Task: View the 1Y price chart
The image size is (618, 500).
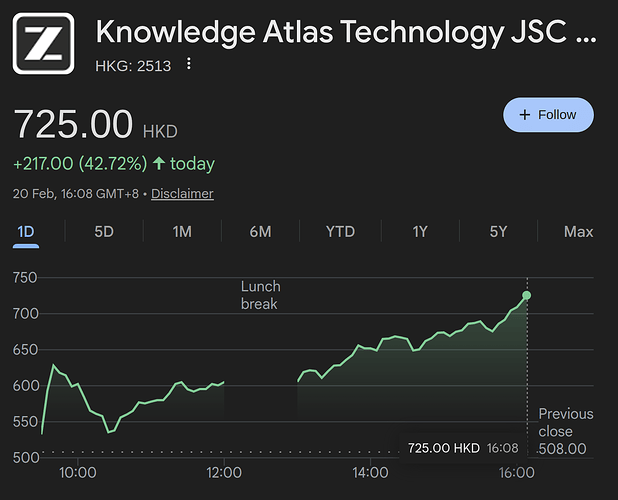Action: click(420, 232)
